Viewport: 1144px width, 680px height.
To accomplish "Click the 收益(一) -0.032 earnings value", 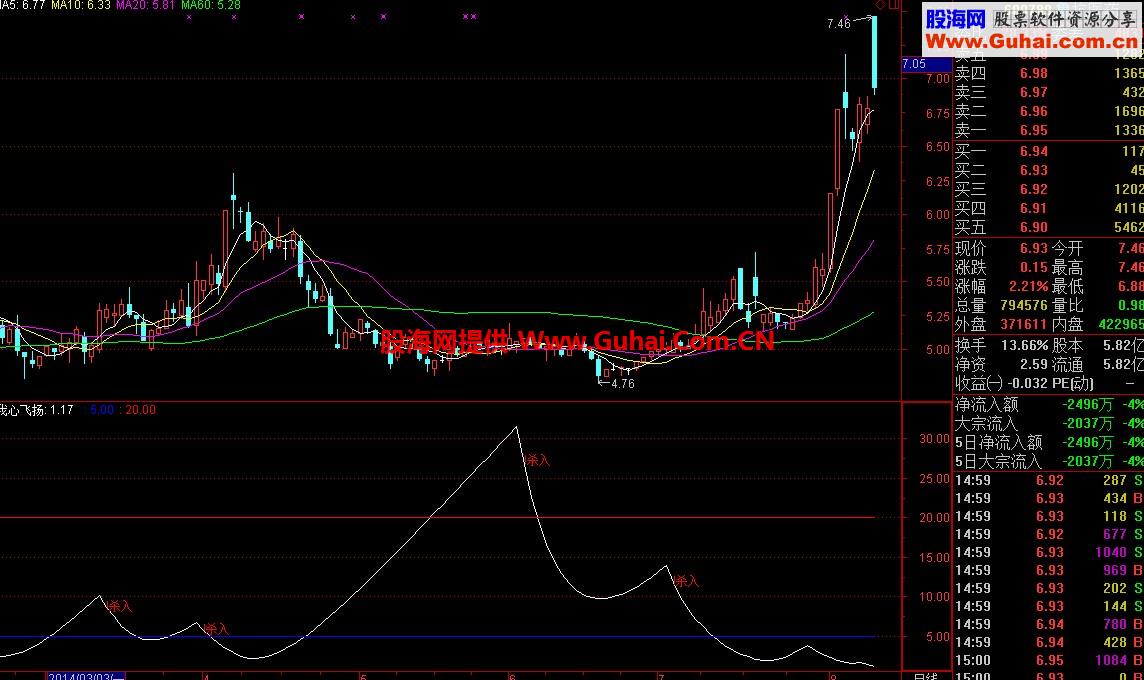I will click(1029, 383).
